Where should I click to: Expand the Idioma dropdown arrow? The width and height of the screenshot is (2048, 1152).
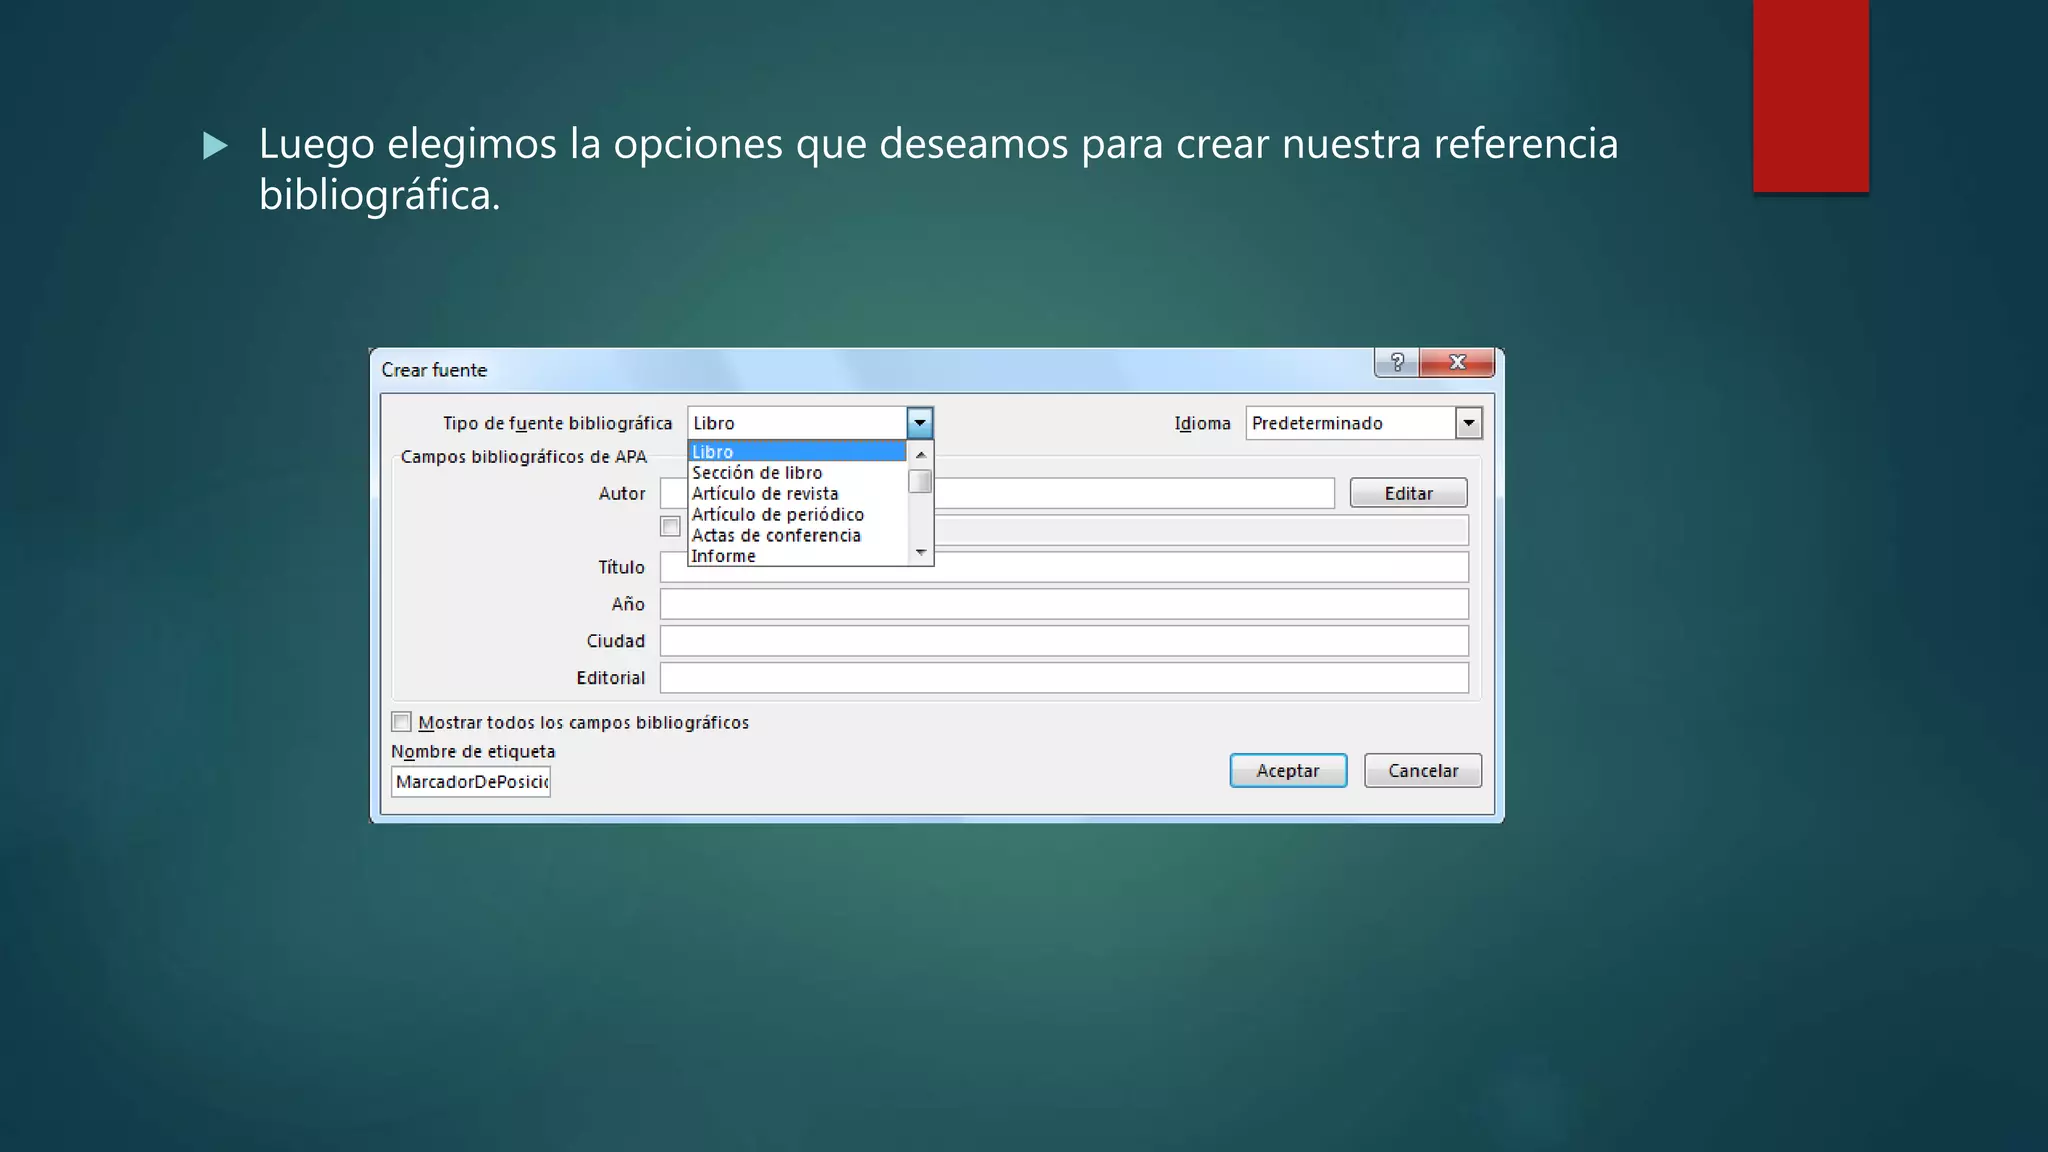click(x=1468, y=423)
